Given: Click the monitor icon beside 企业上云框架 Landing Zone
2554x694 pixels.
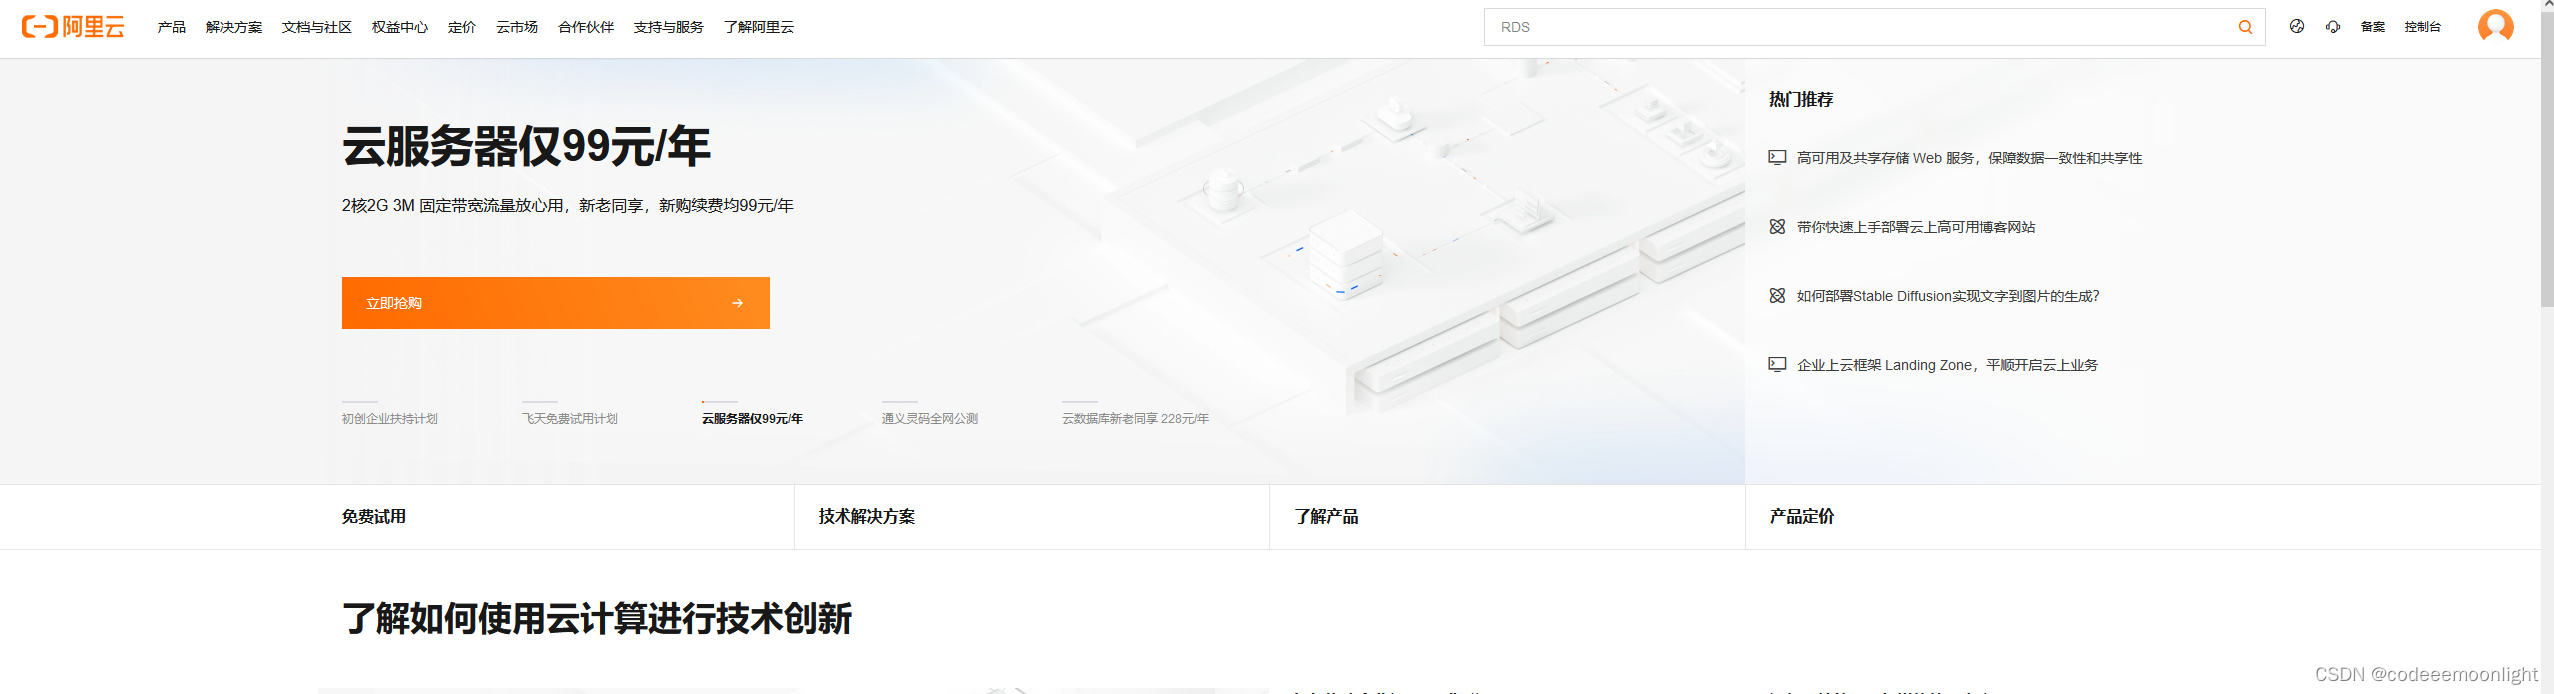Looking at the screenshot, I should click(1777, 365).
